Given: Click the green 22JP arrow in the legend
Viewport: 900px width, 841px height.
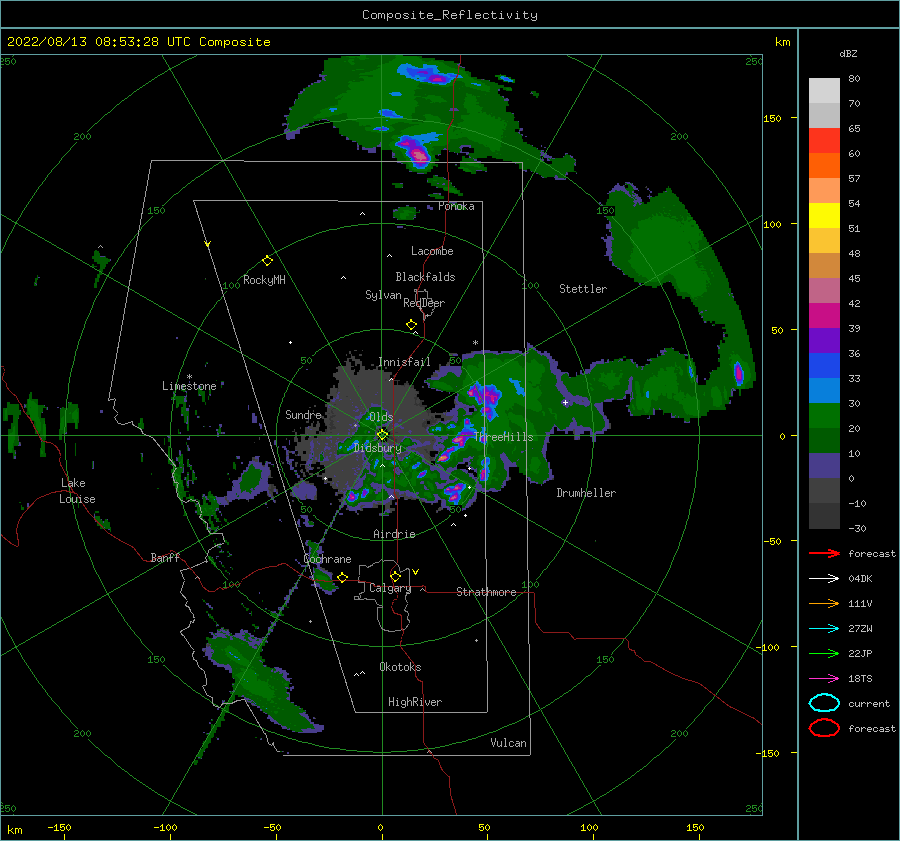Looking at the screenshot, I should click(824, 653).
